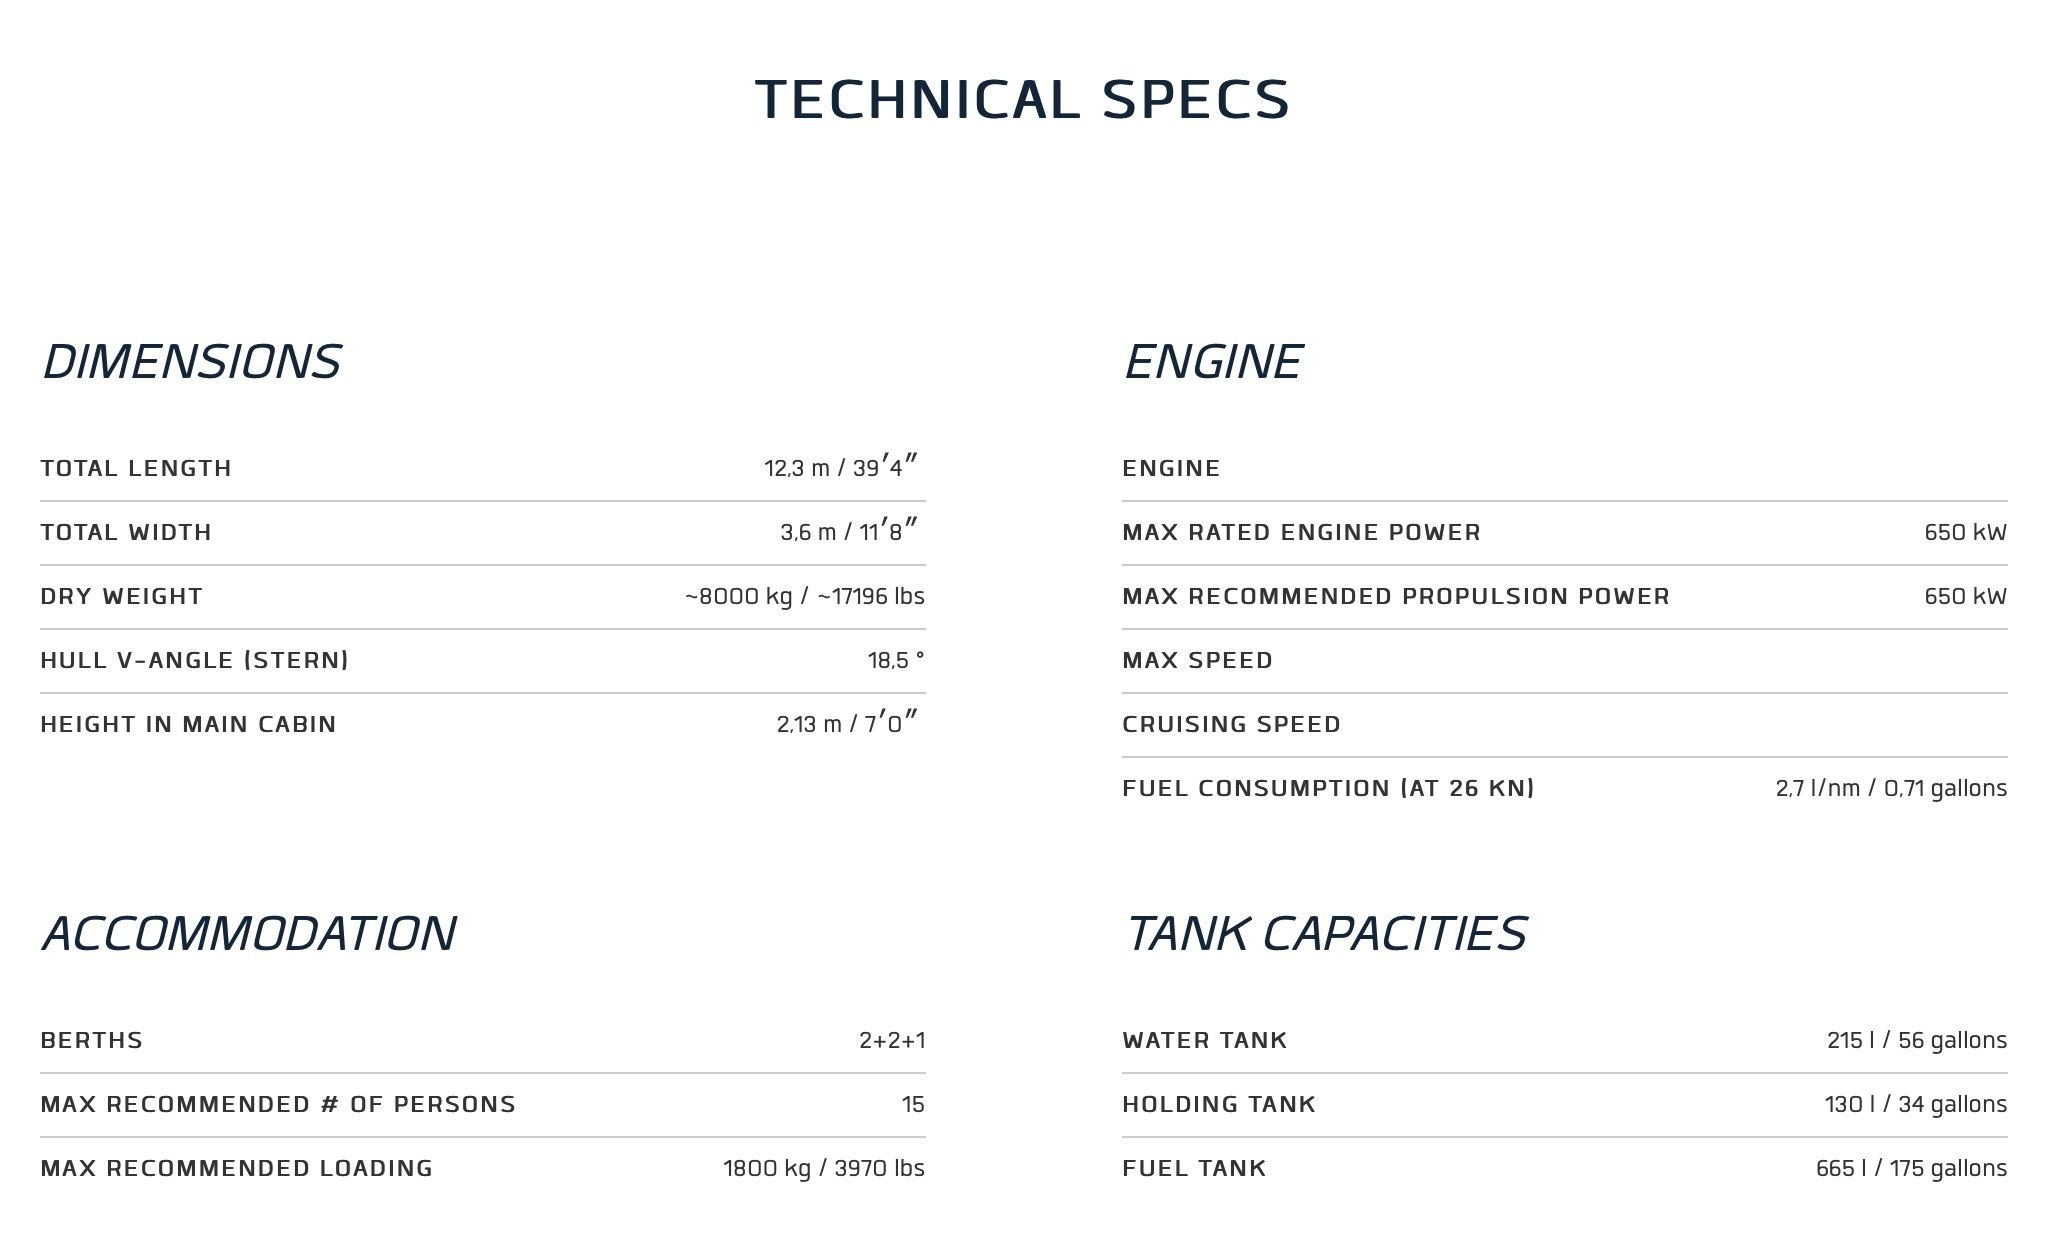
Task: Click the CRUISING SPEED row label
Action: point(1231,724)
